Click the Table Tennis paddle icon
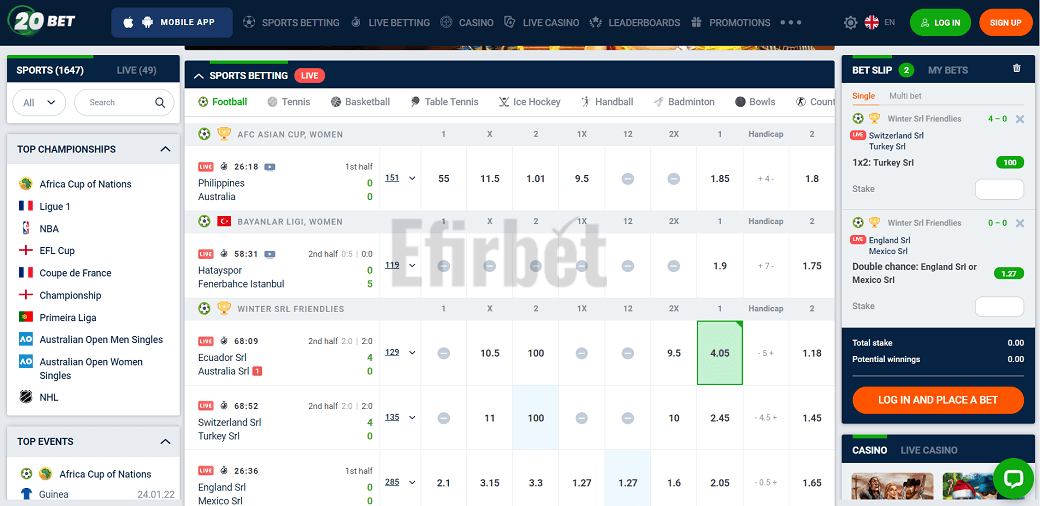1040x506 pixels. pos(415,102)
